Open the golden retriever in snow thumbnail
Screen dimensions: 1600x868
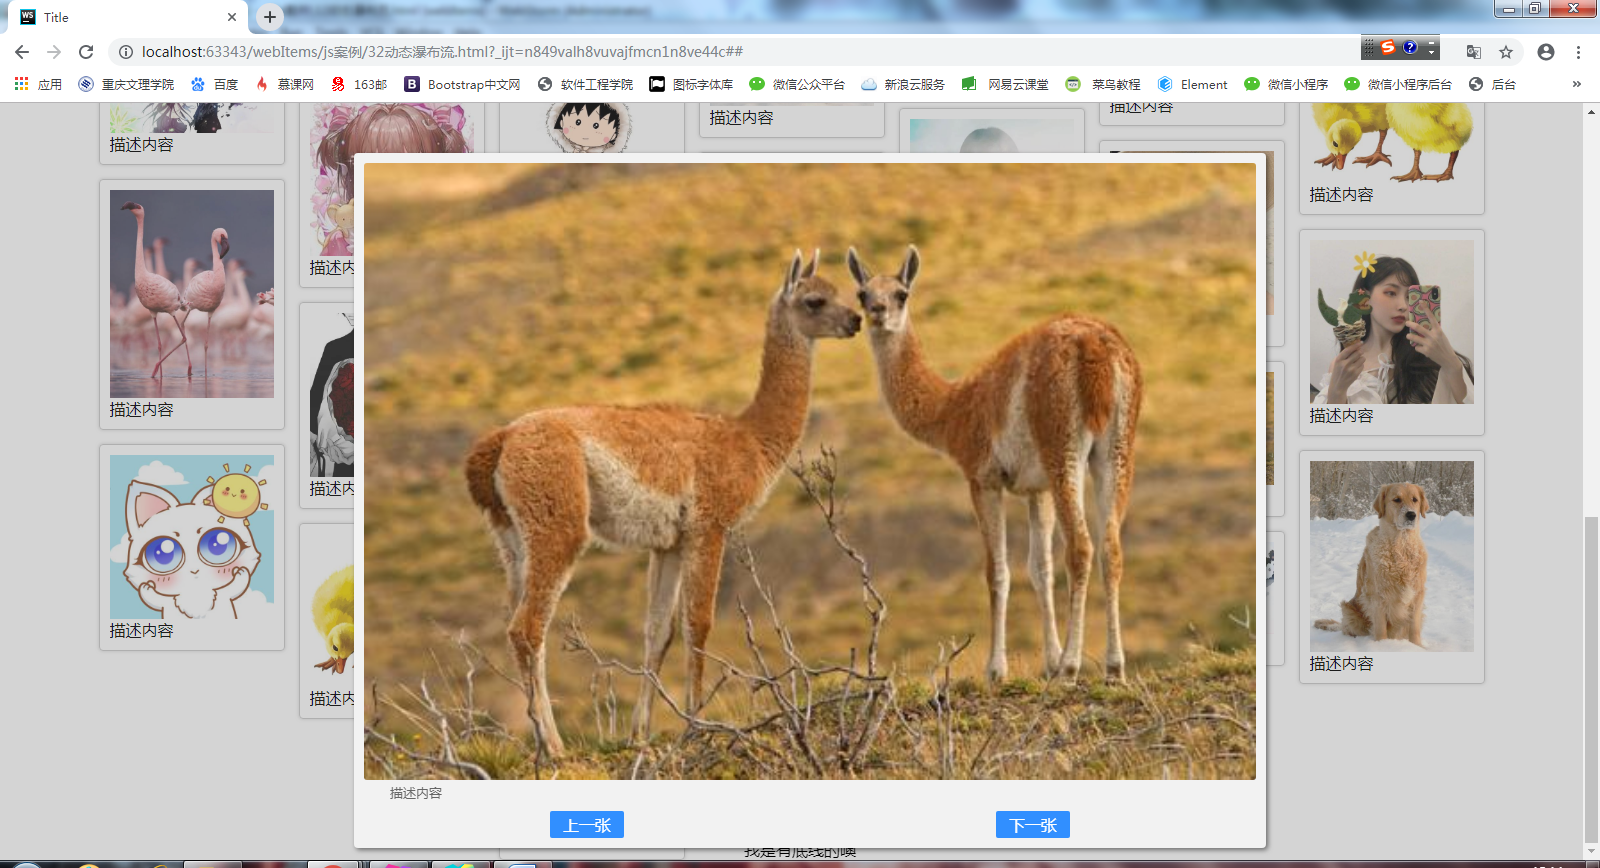coord(1392,556)
